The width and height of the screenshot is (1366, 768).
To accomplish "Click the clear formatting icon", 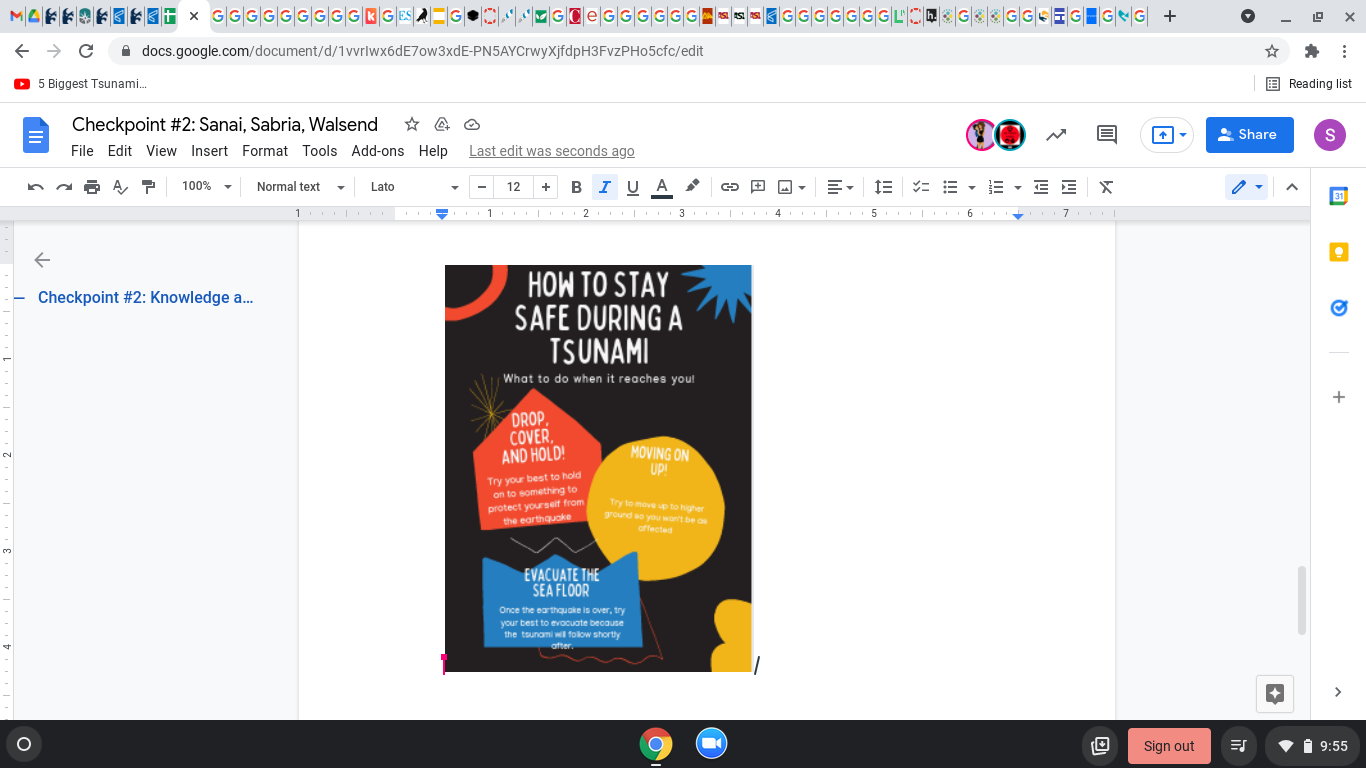I will coord(1106,187).
